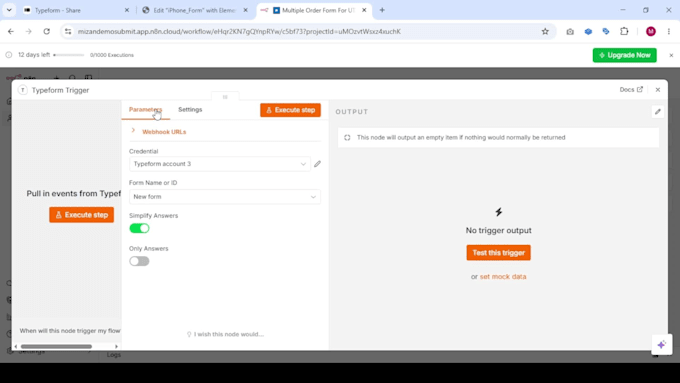The width and height of the screenshot is (680, 383).
Task: Switch to the Settings tab
Action: (x=190, y=110)
